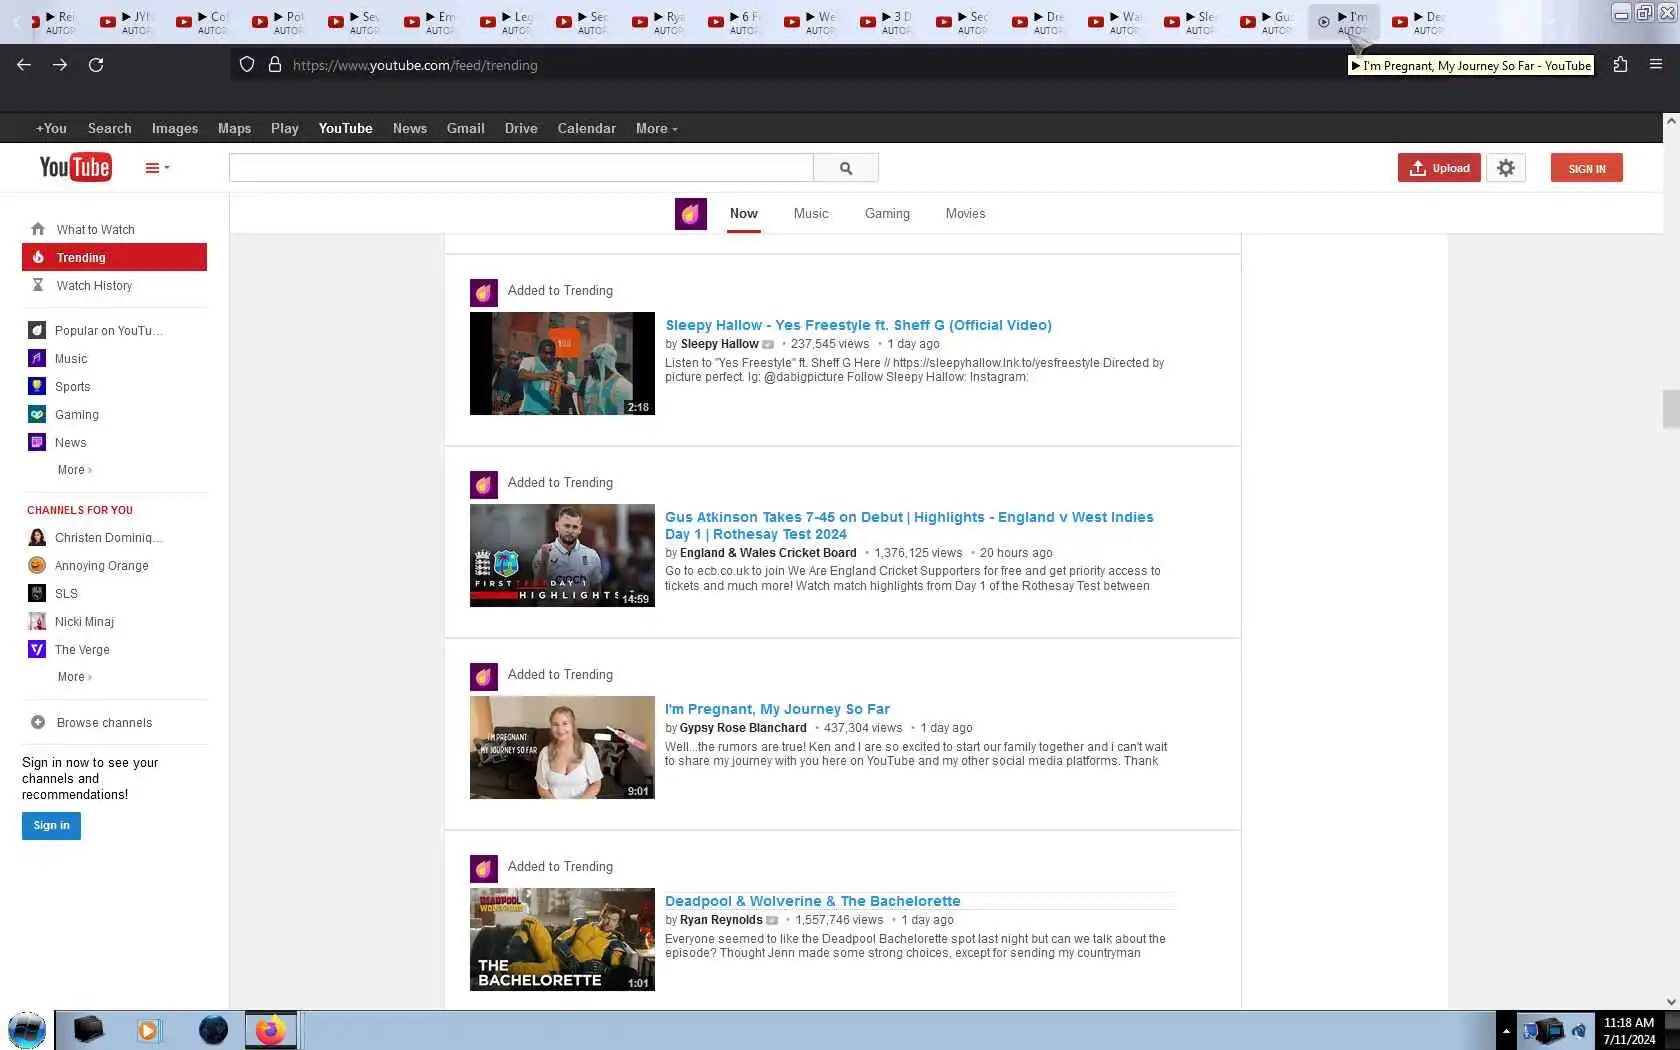Open the Sleepy Hallow Yes Freestyle video title
This screenshot has height=1050, width=1680.
(x=858, y=325)
